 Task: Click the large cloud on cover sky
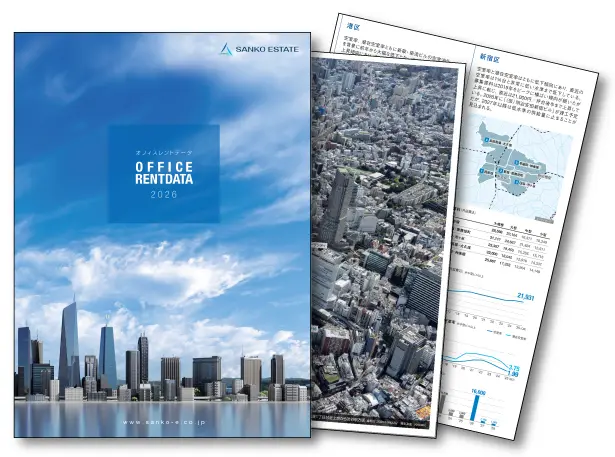(x=130, y=270)
